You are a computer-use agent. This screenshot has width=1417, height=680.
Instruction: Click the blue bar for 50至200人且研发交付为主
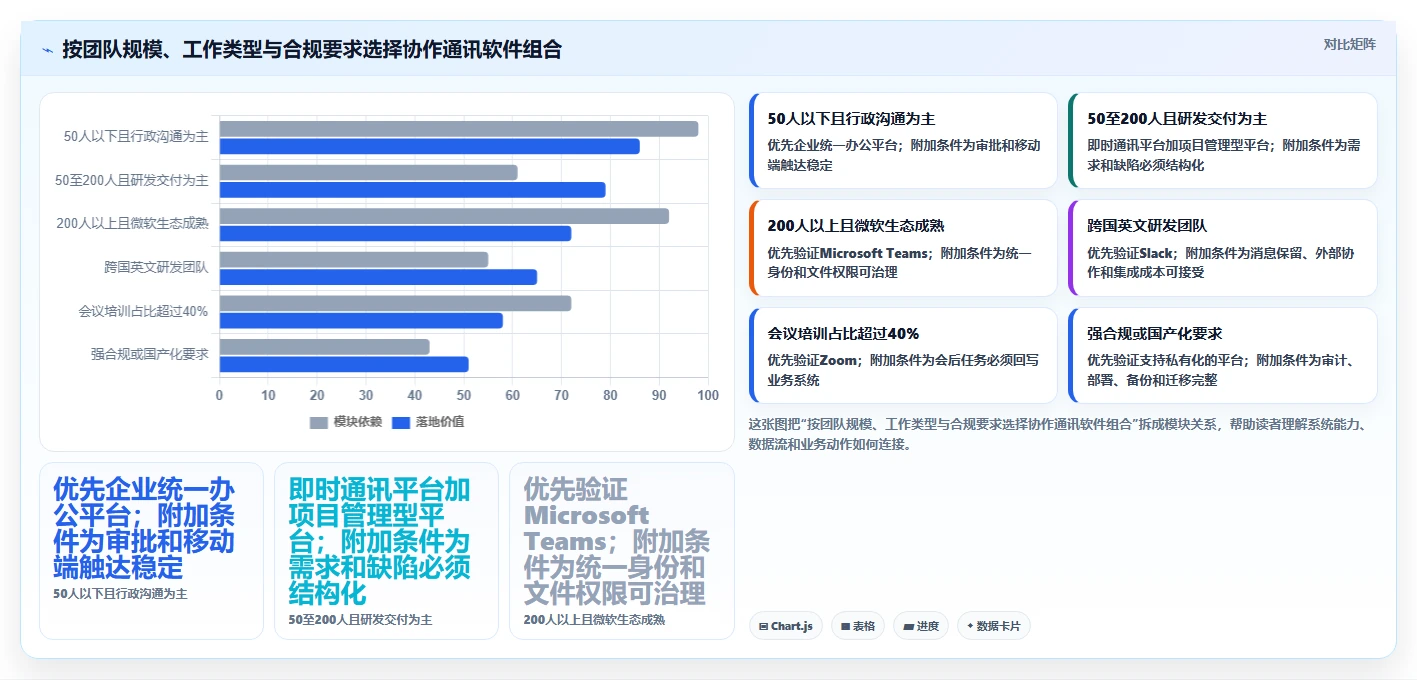tap(413, 190)
